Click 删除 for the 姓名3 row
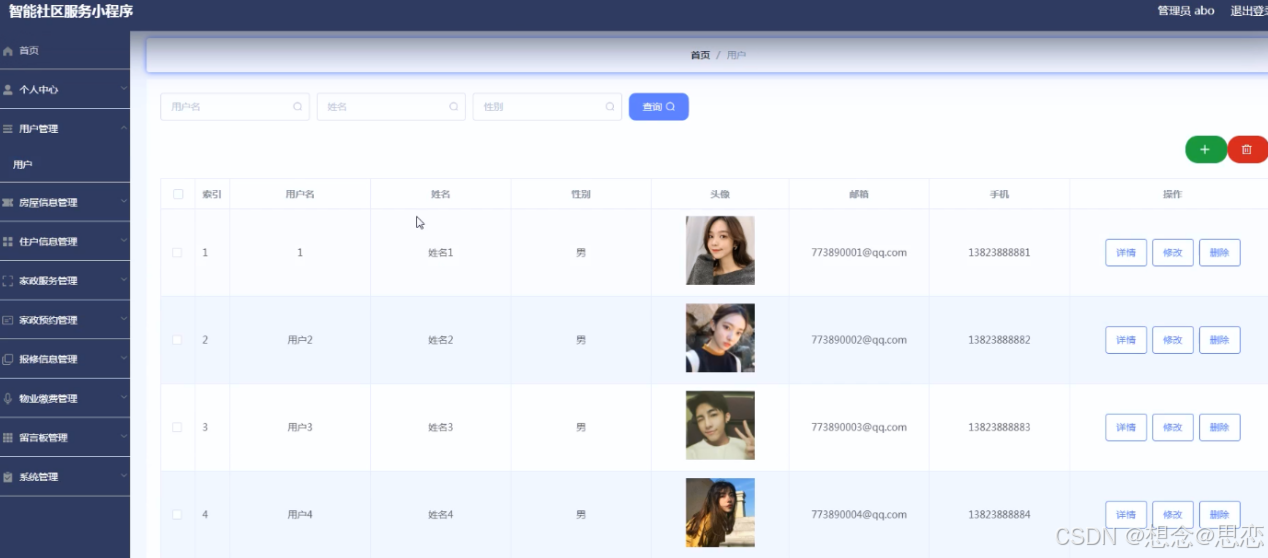The width and height of the screenshot is (1268, 558). 1220,427
